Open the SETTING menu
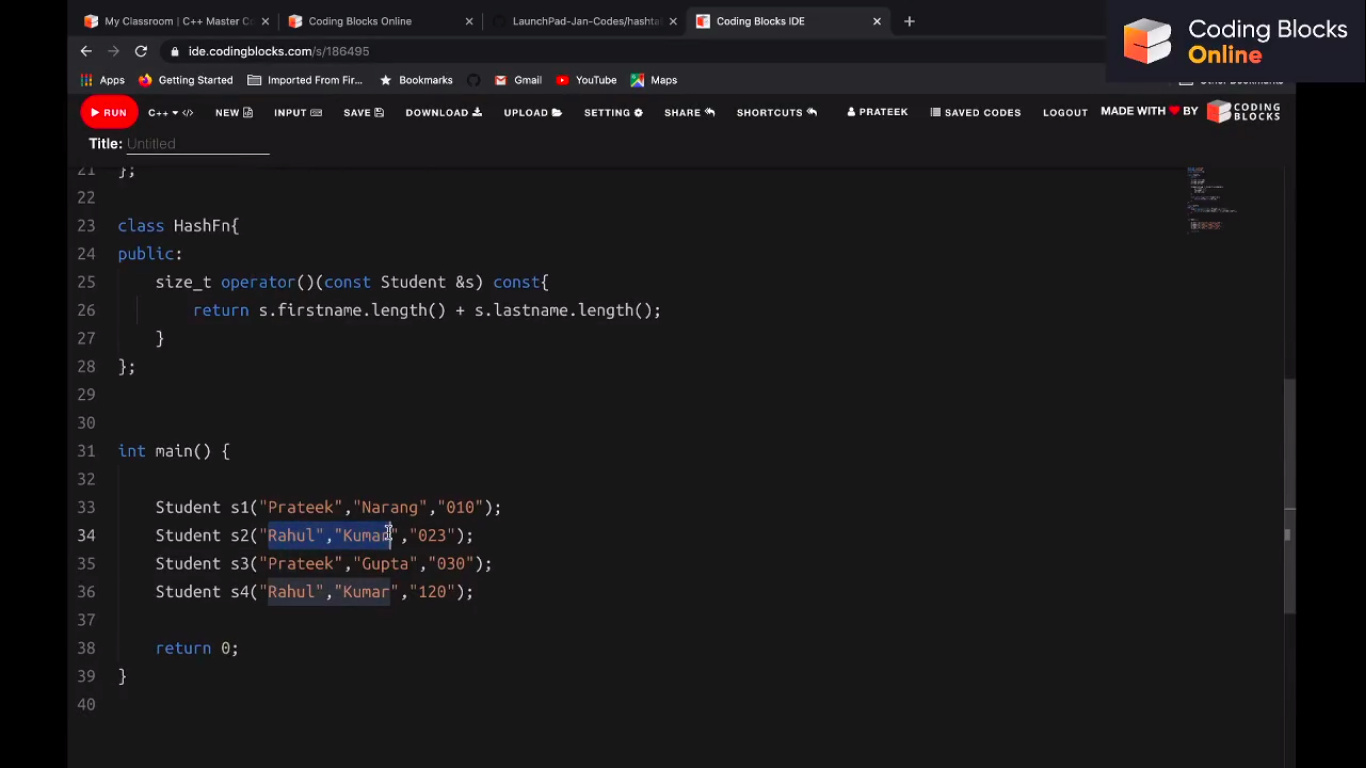The width and height of the screenshot is (1366, 768). (613, 113)
